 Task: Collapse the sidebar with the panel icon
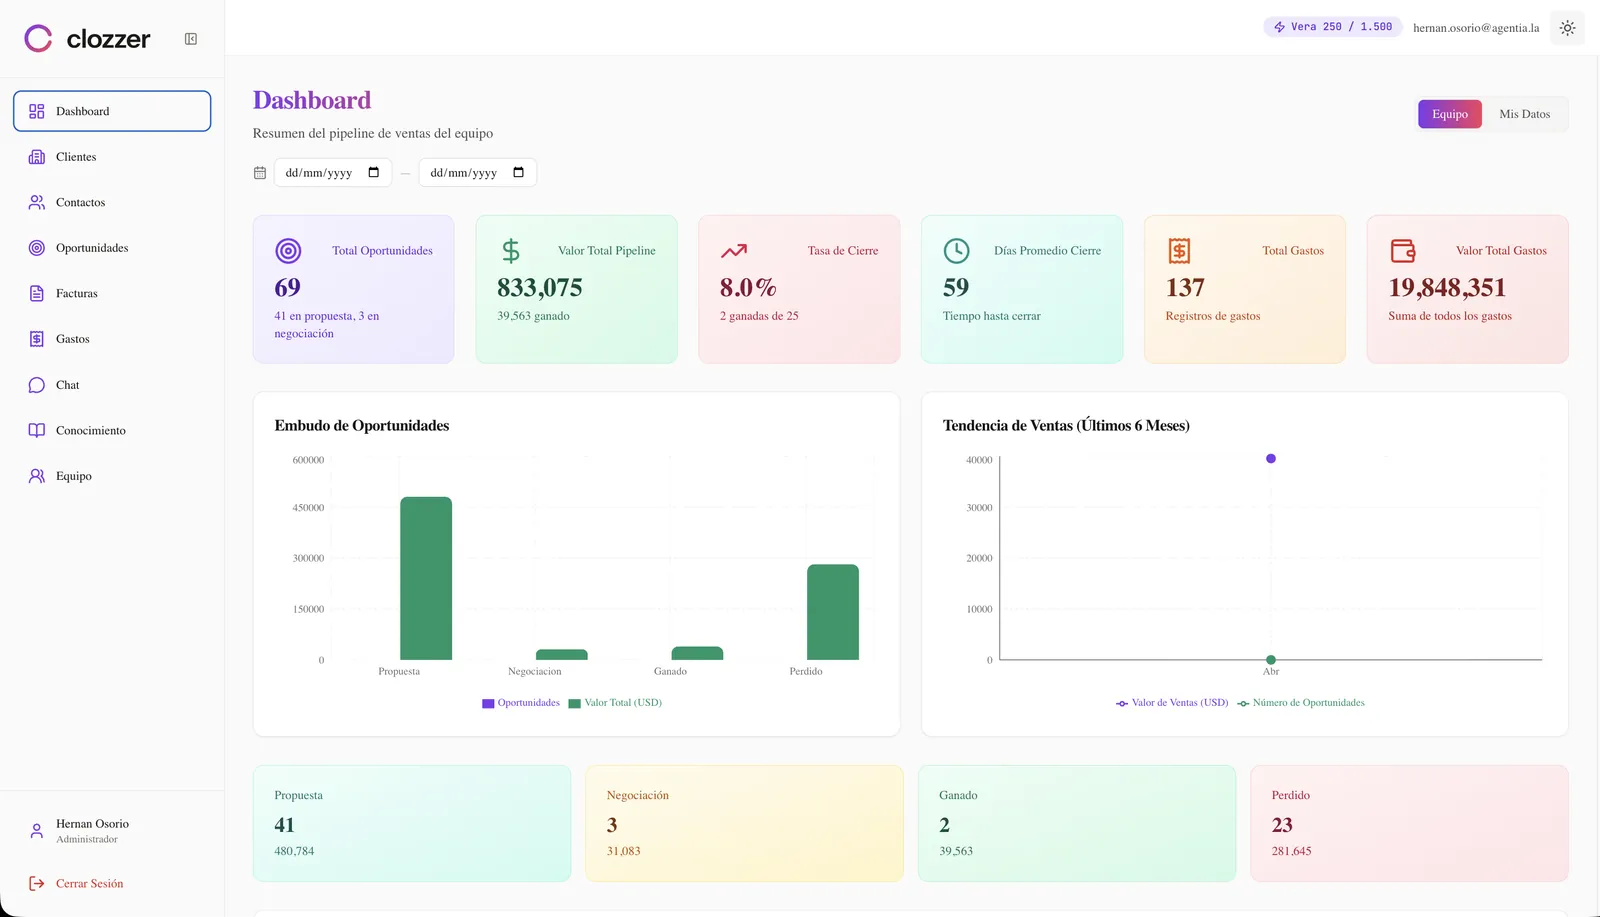pyautogui.click(x=191, y=39)
